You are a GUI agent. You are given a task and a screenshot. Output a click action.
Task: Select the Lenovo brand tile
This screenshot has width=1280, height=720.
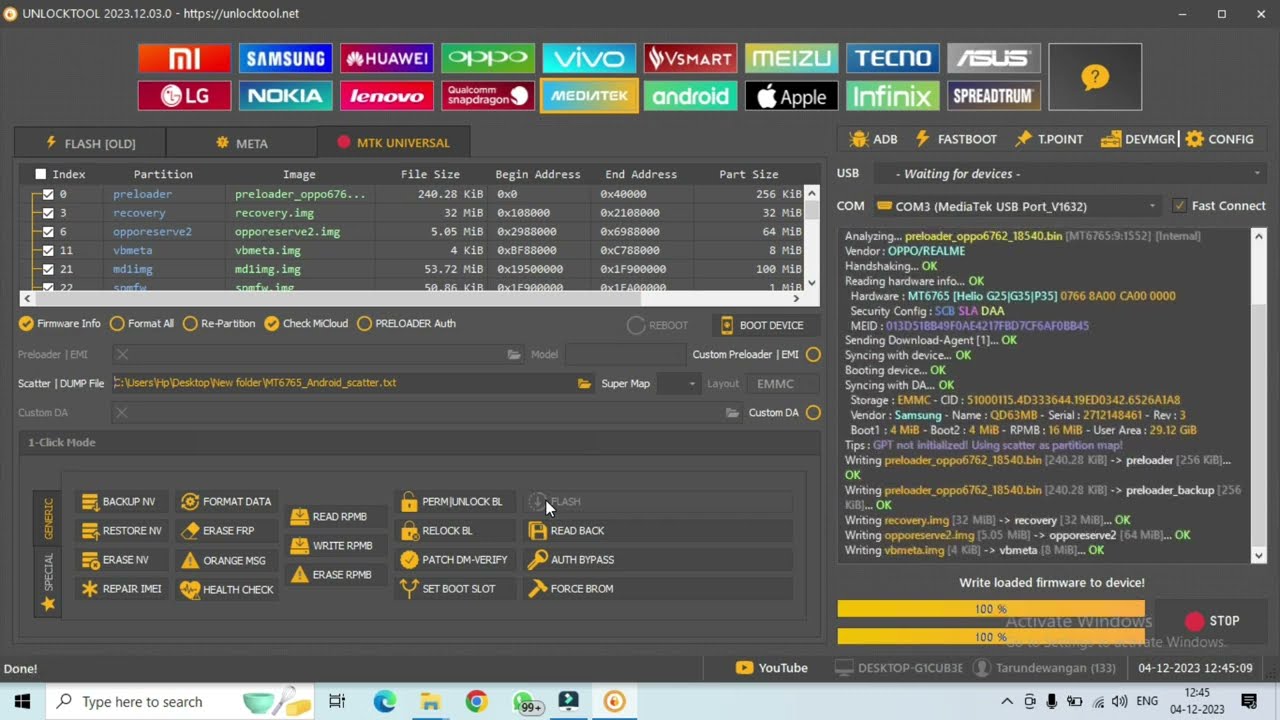[386, 96]
